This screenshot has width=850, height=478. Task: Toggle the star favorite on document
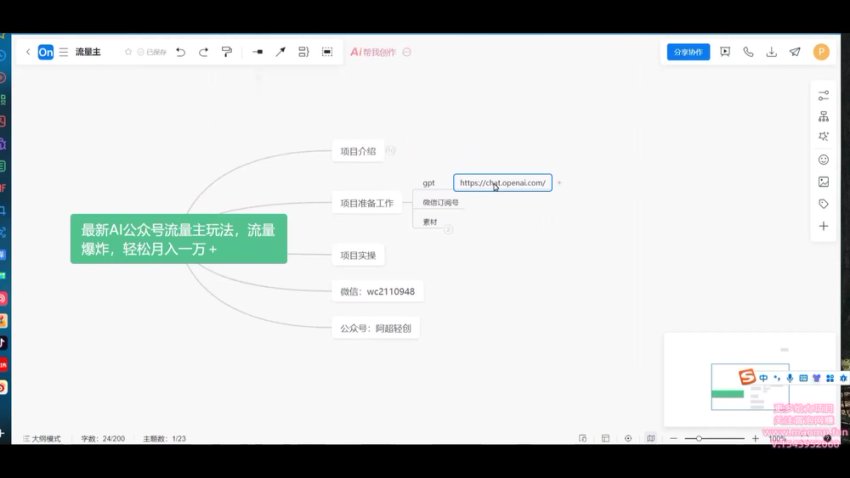tap(128, 52)
